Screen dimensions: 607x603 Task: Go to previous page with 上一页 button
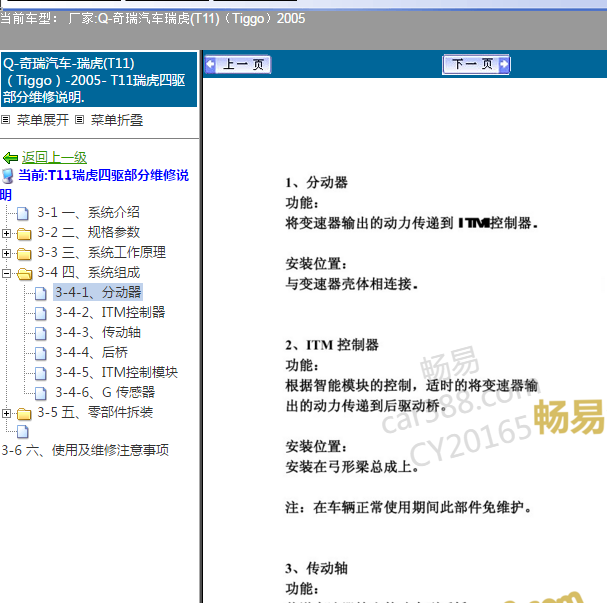(x=238, y=64)
